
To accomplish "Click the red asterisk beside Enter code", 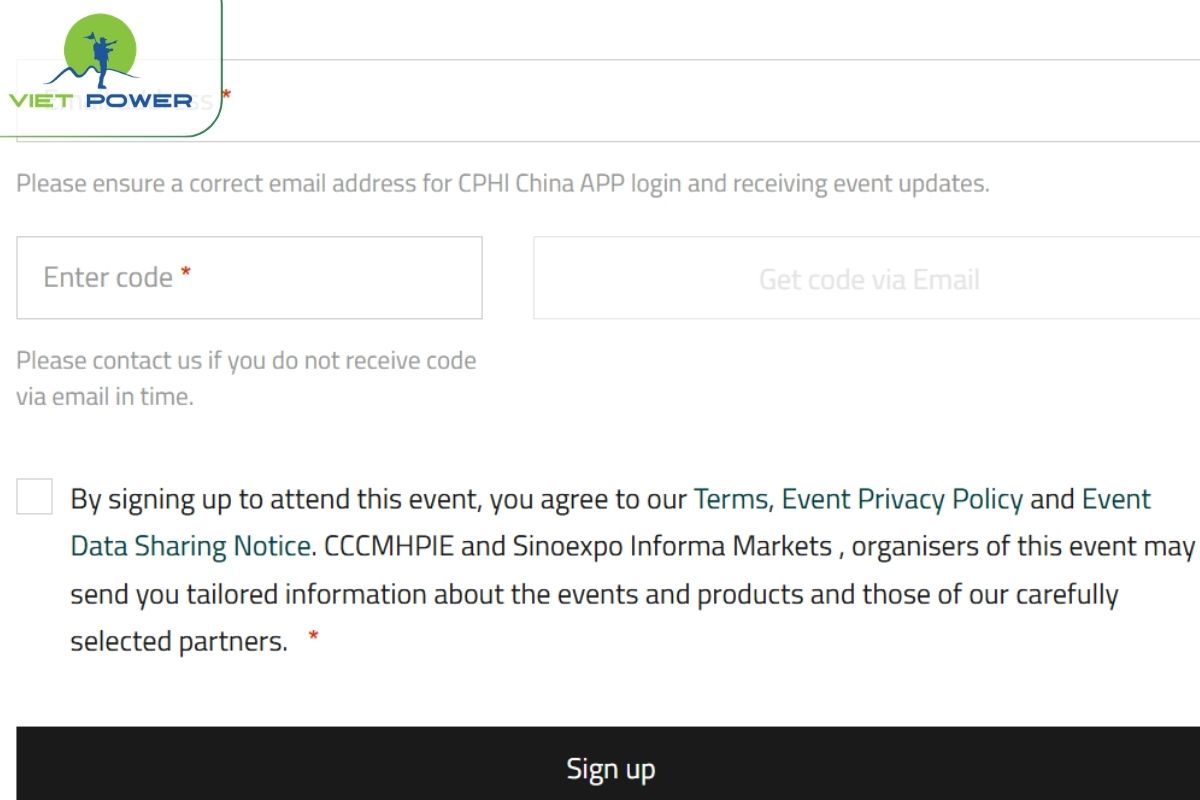I will pyautogui.click(x=185, y=275).
